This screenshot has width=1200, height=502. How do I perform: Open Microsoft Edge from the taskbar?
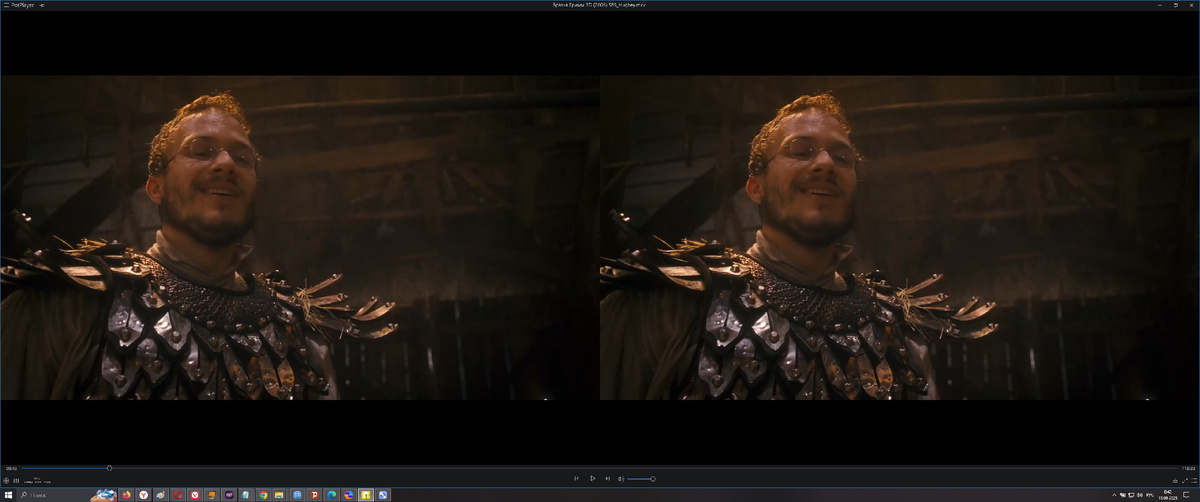coord(332,495)
